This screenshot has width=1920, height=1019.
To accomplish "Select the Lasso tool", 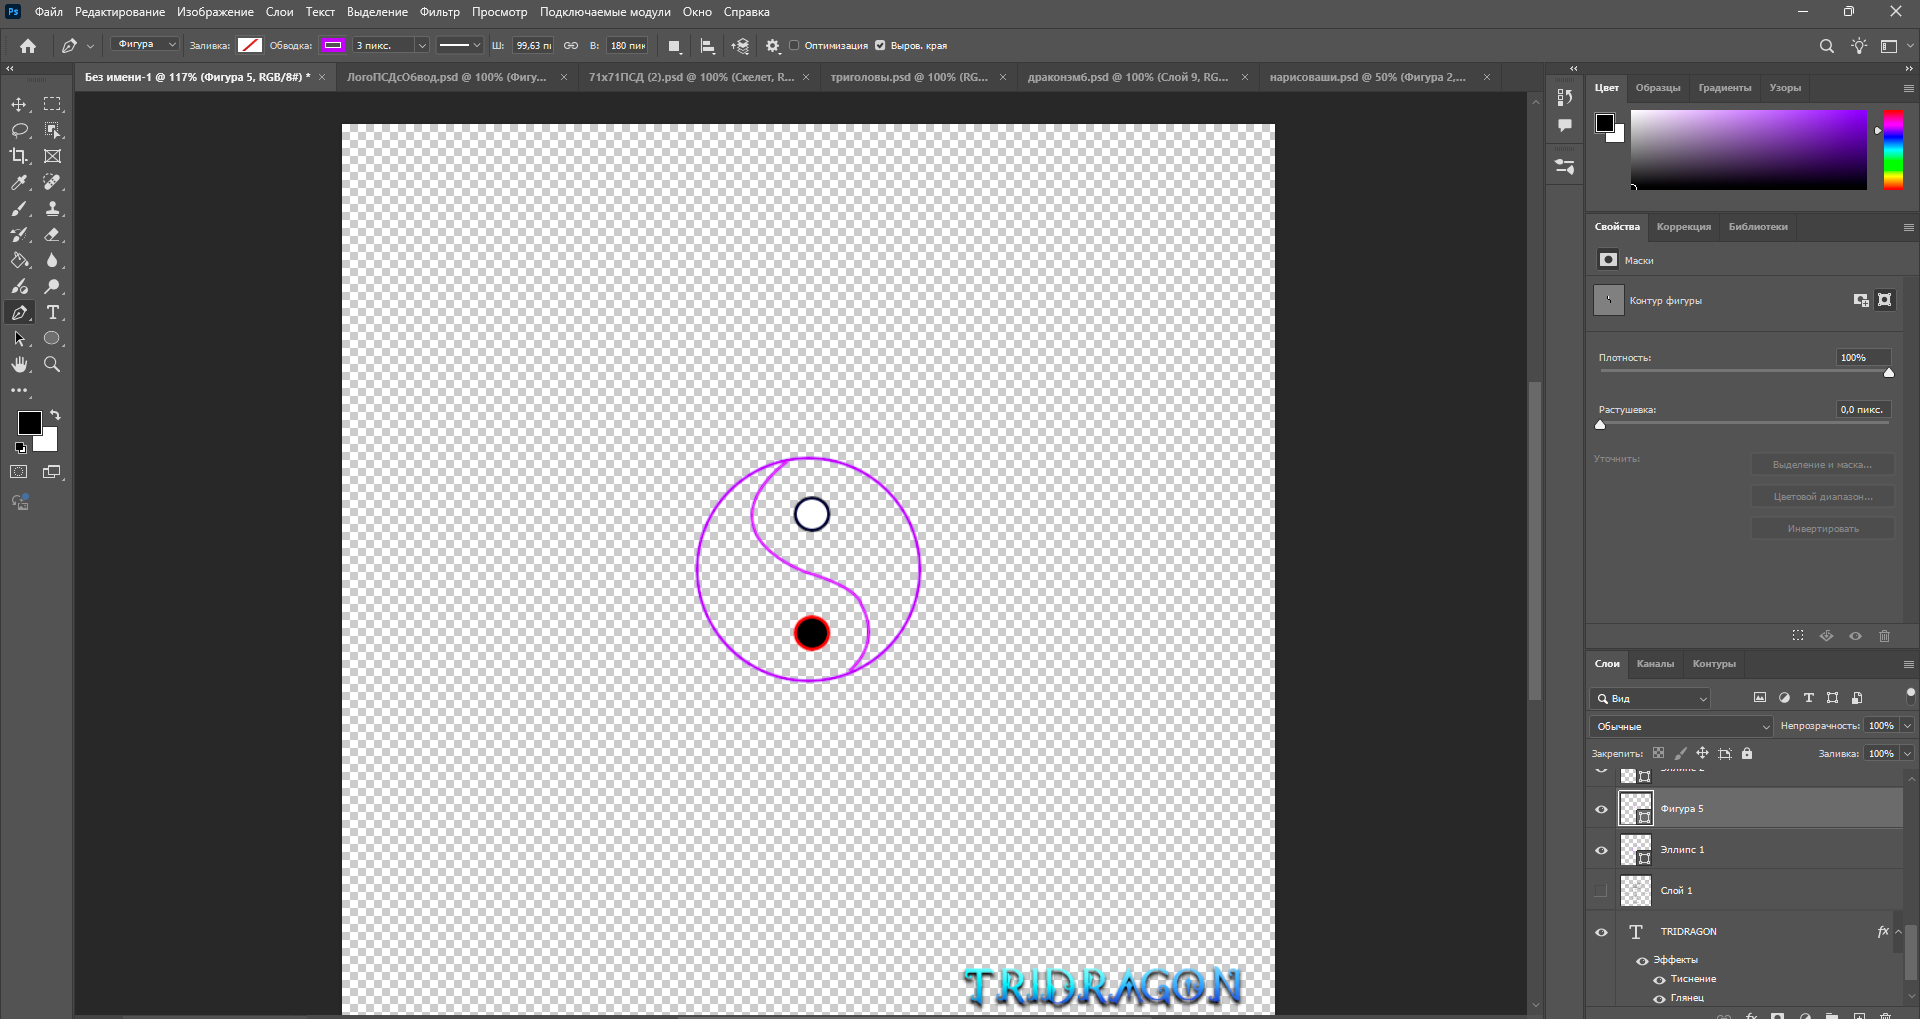I will 19,130.
